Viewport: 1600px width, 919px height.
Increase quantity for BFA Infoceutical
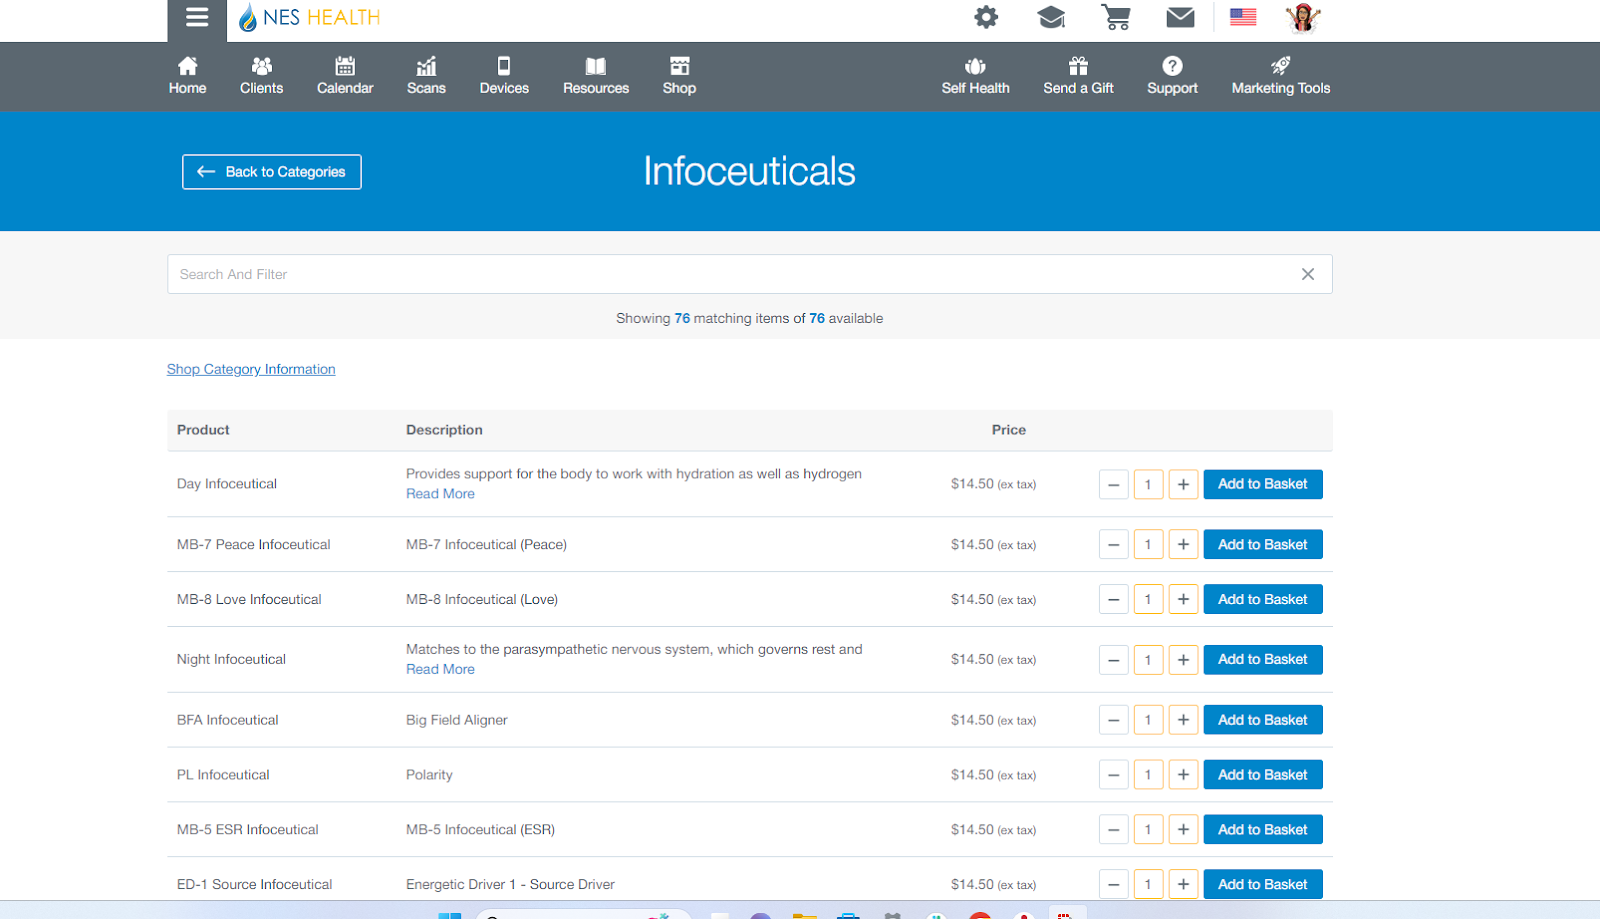[1183, 720]
